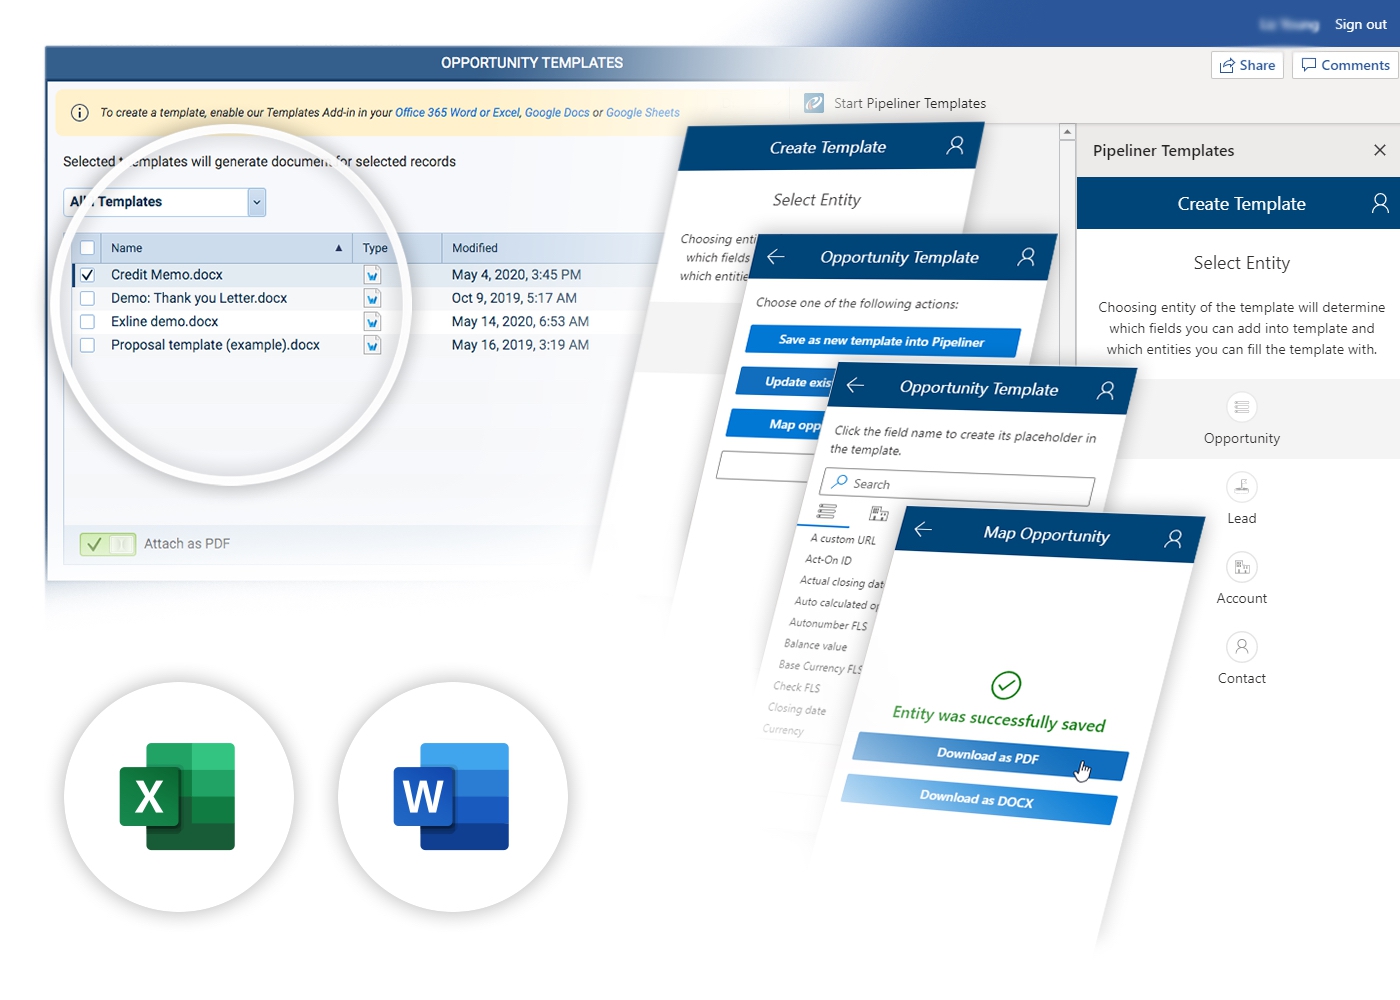The image size is (1400, 1000).
Task: Click the Word file icon for Demo: Thank you Letter.docx
Action: coord(372,298)
